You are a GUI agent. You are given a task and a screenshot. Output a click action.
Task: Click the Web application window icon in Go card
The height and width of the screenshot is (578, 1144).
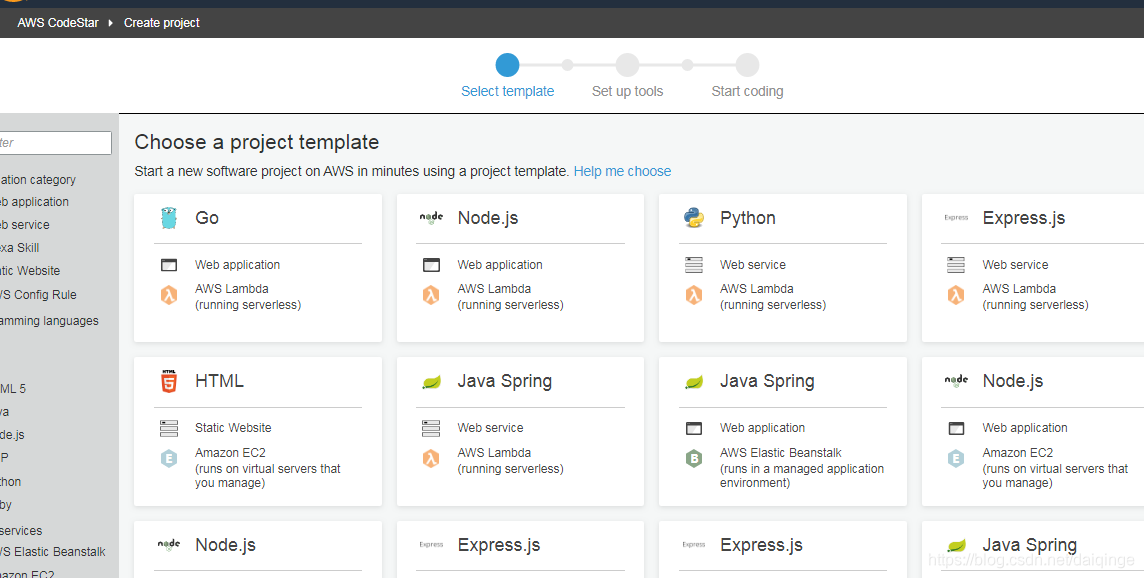(169, 265)
